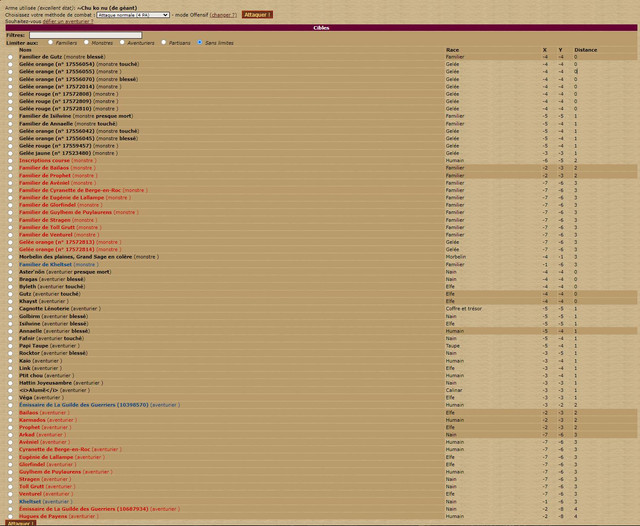Click the name 'Familier de Prophet'
640x526 pixels.
(45, 175)
